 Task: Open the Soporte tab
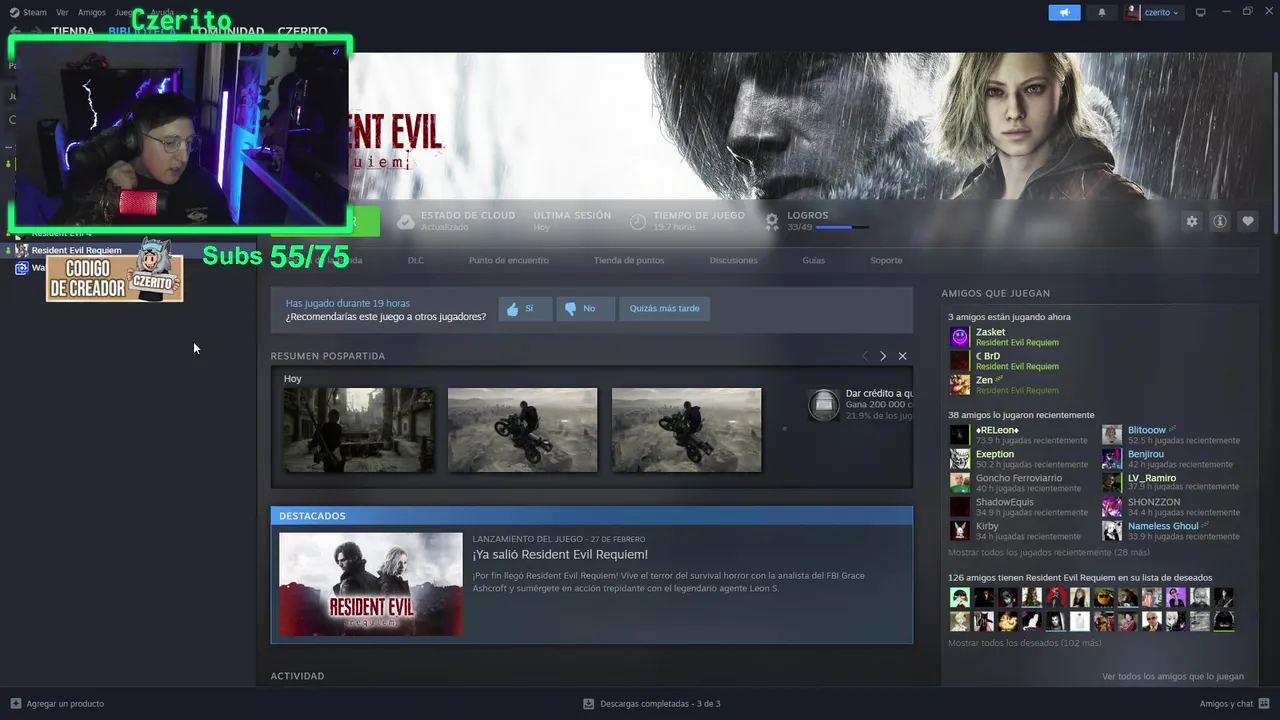pyautogui.click(x=886, y=260)
